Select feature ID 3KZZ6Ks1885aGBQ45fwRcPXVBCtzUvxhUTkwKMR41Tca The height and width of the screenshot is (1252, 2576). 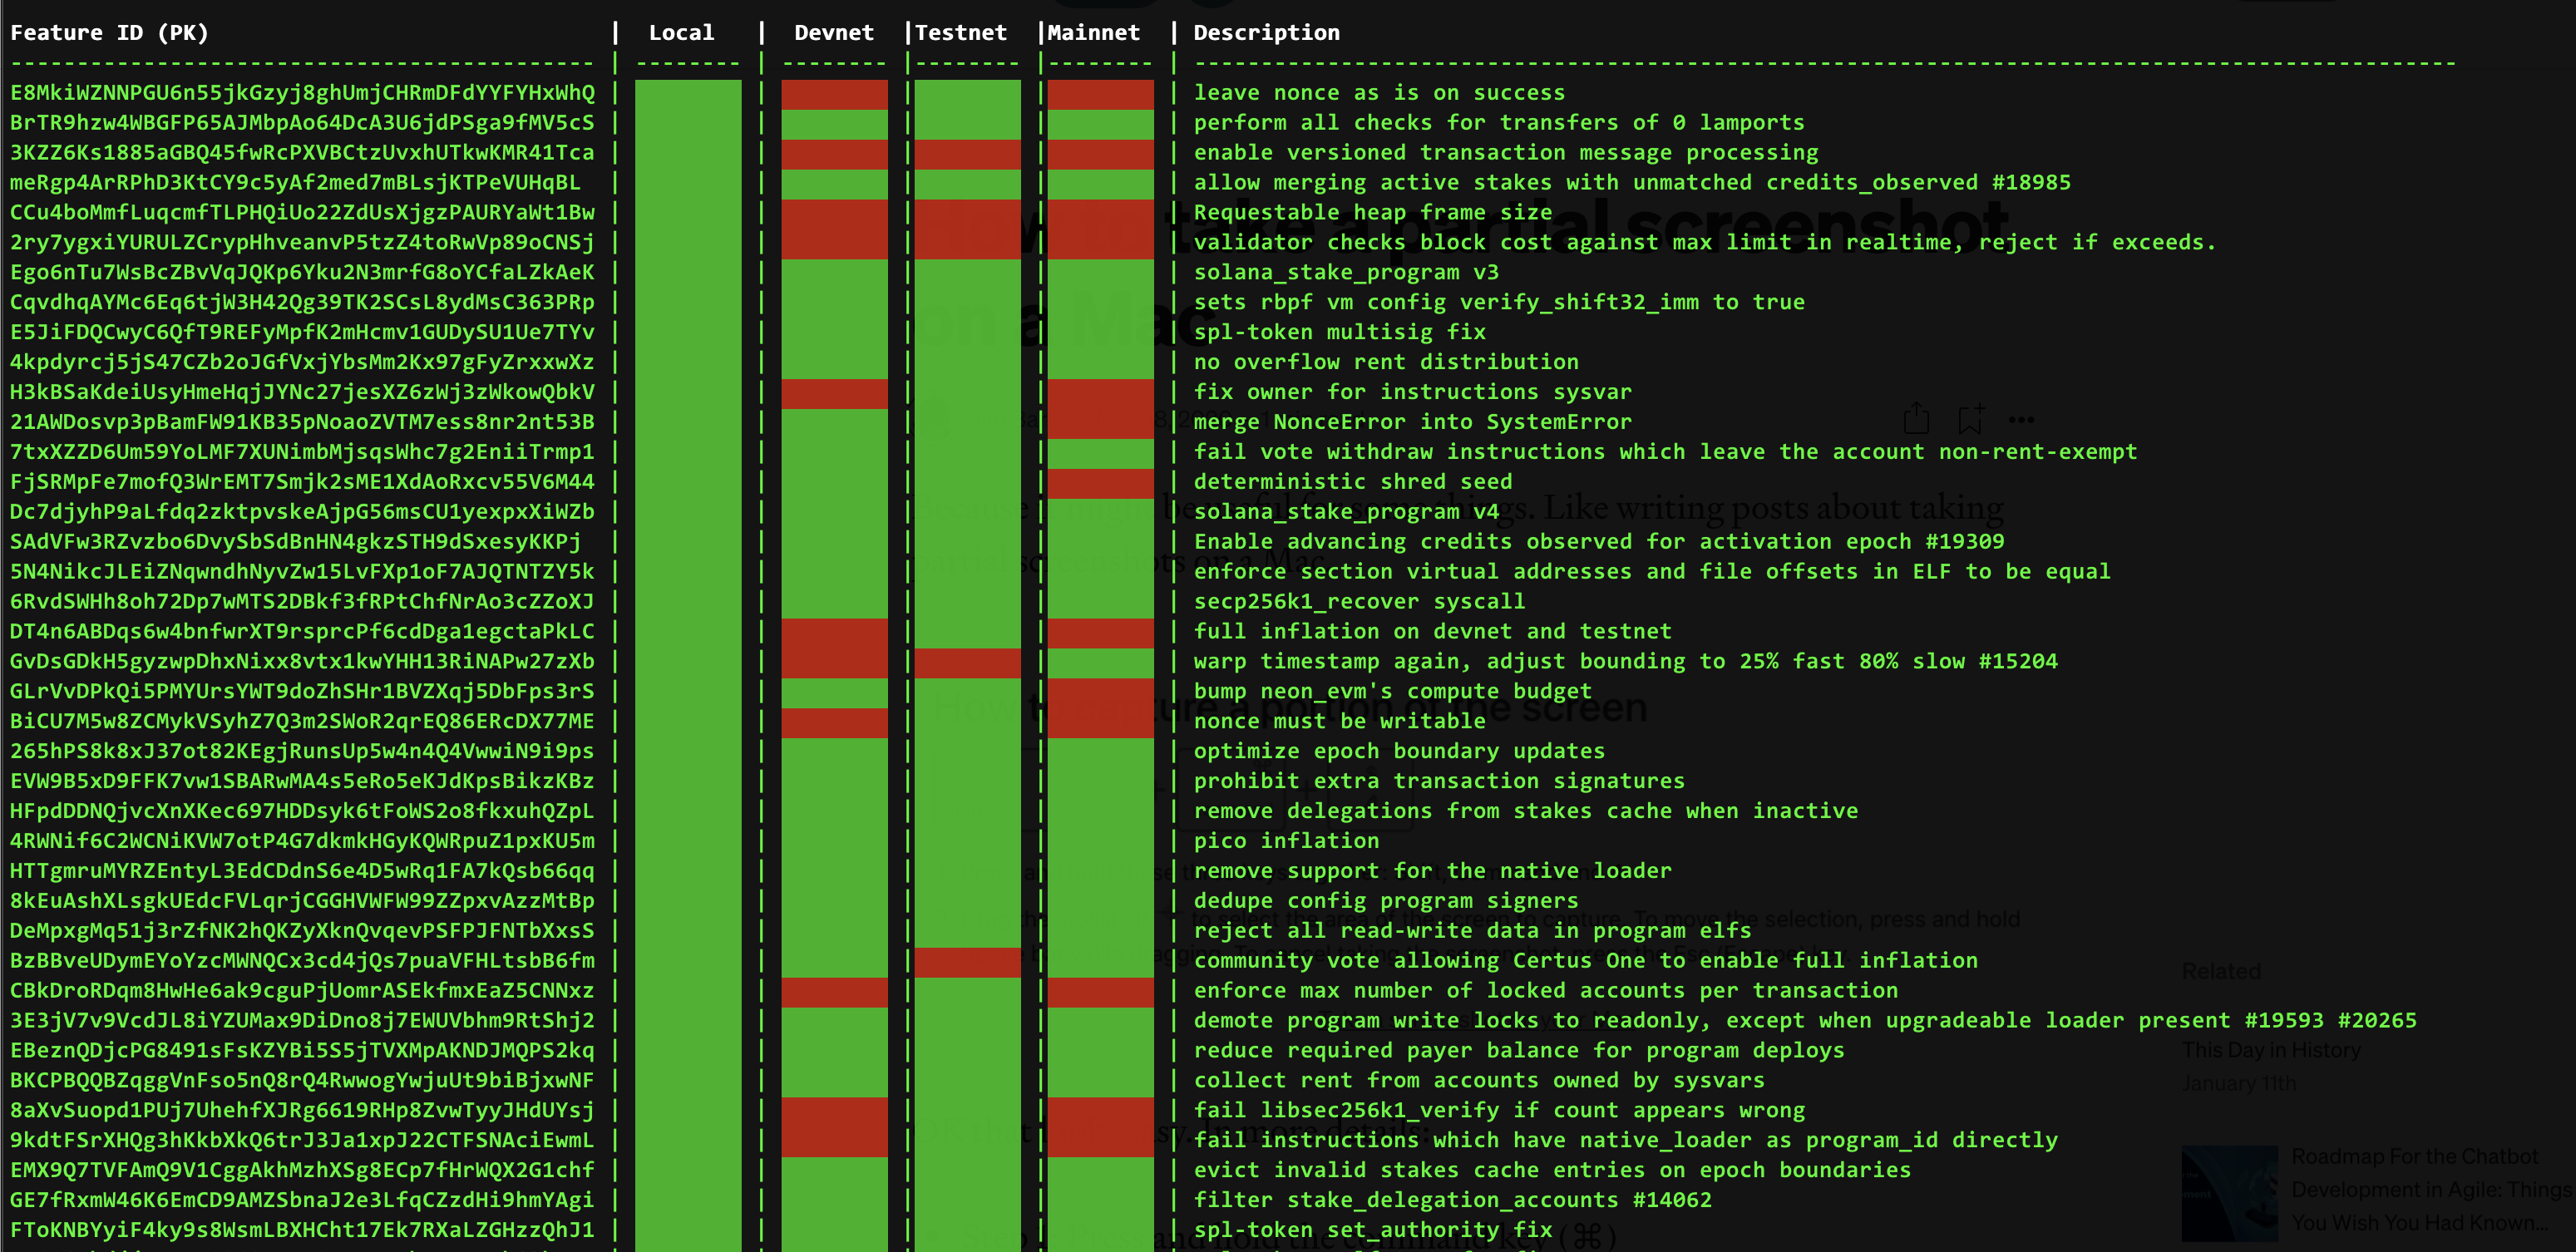(x=302, y=153)
